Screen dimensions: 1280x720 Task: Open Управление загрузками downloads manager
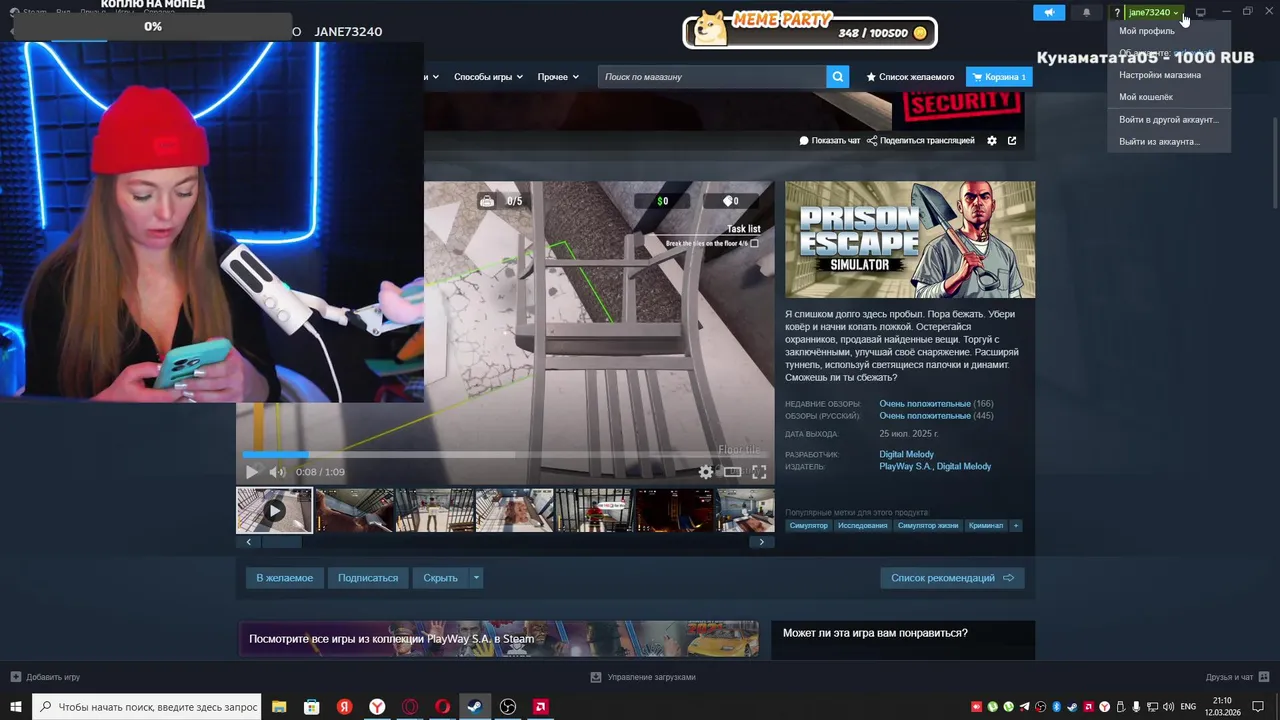click(643, 677)
